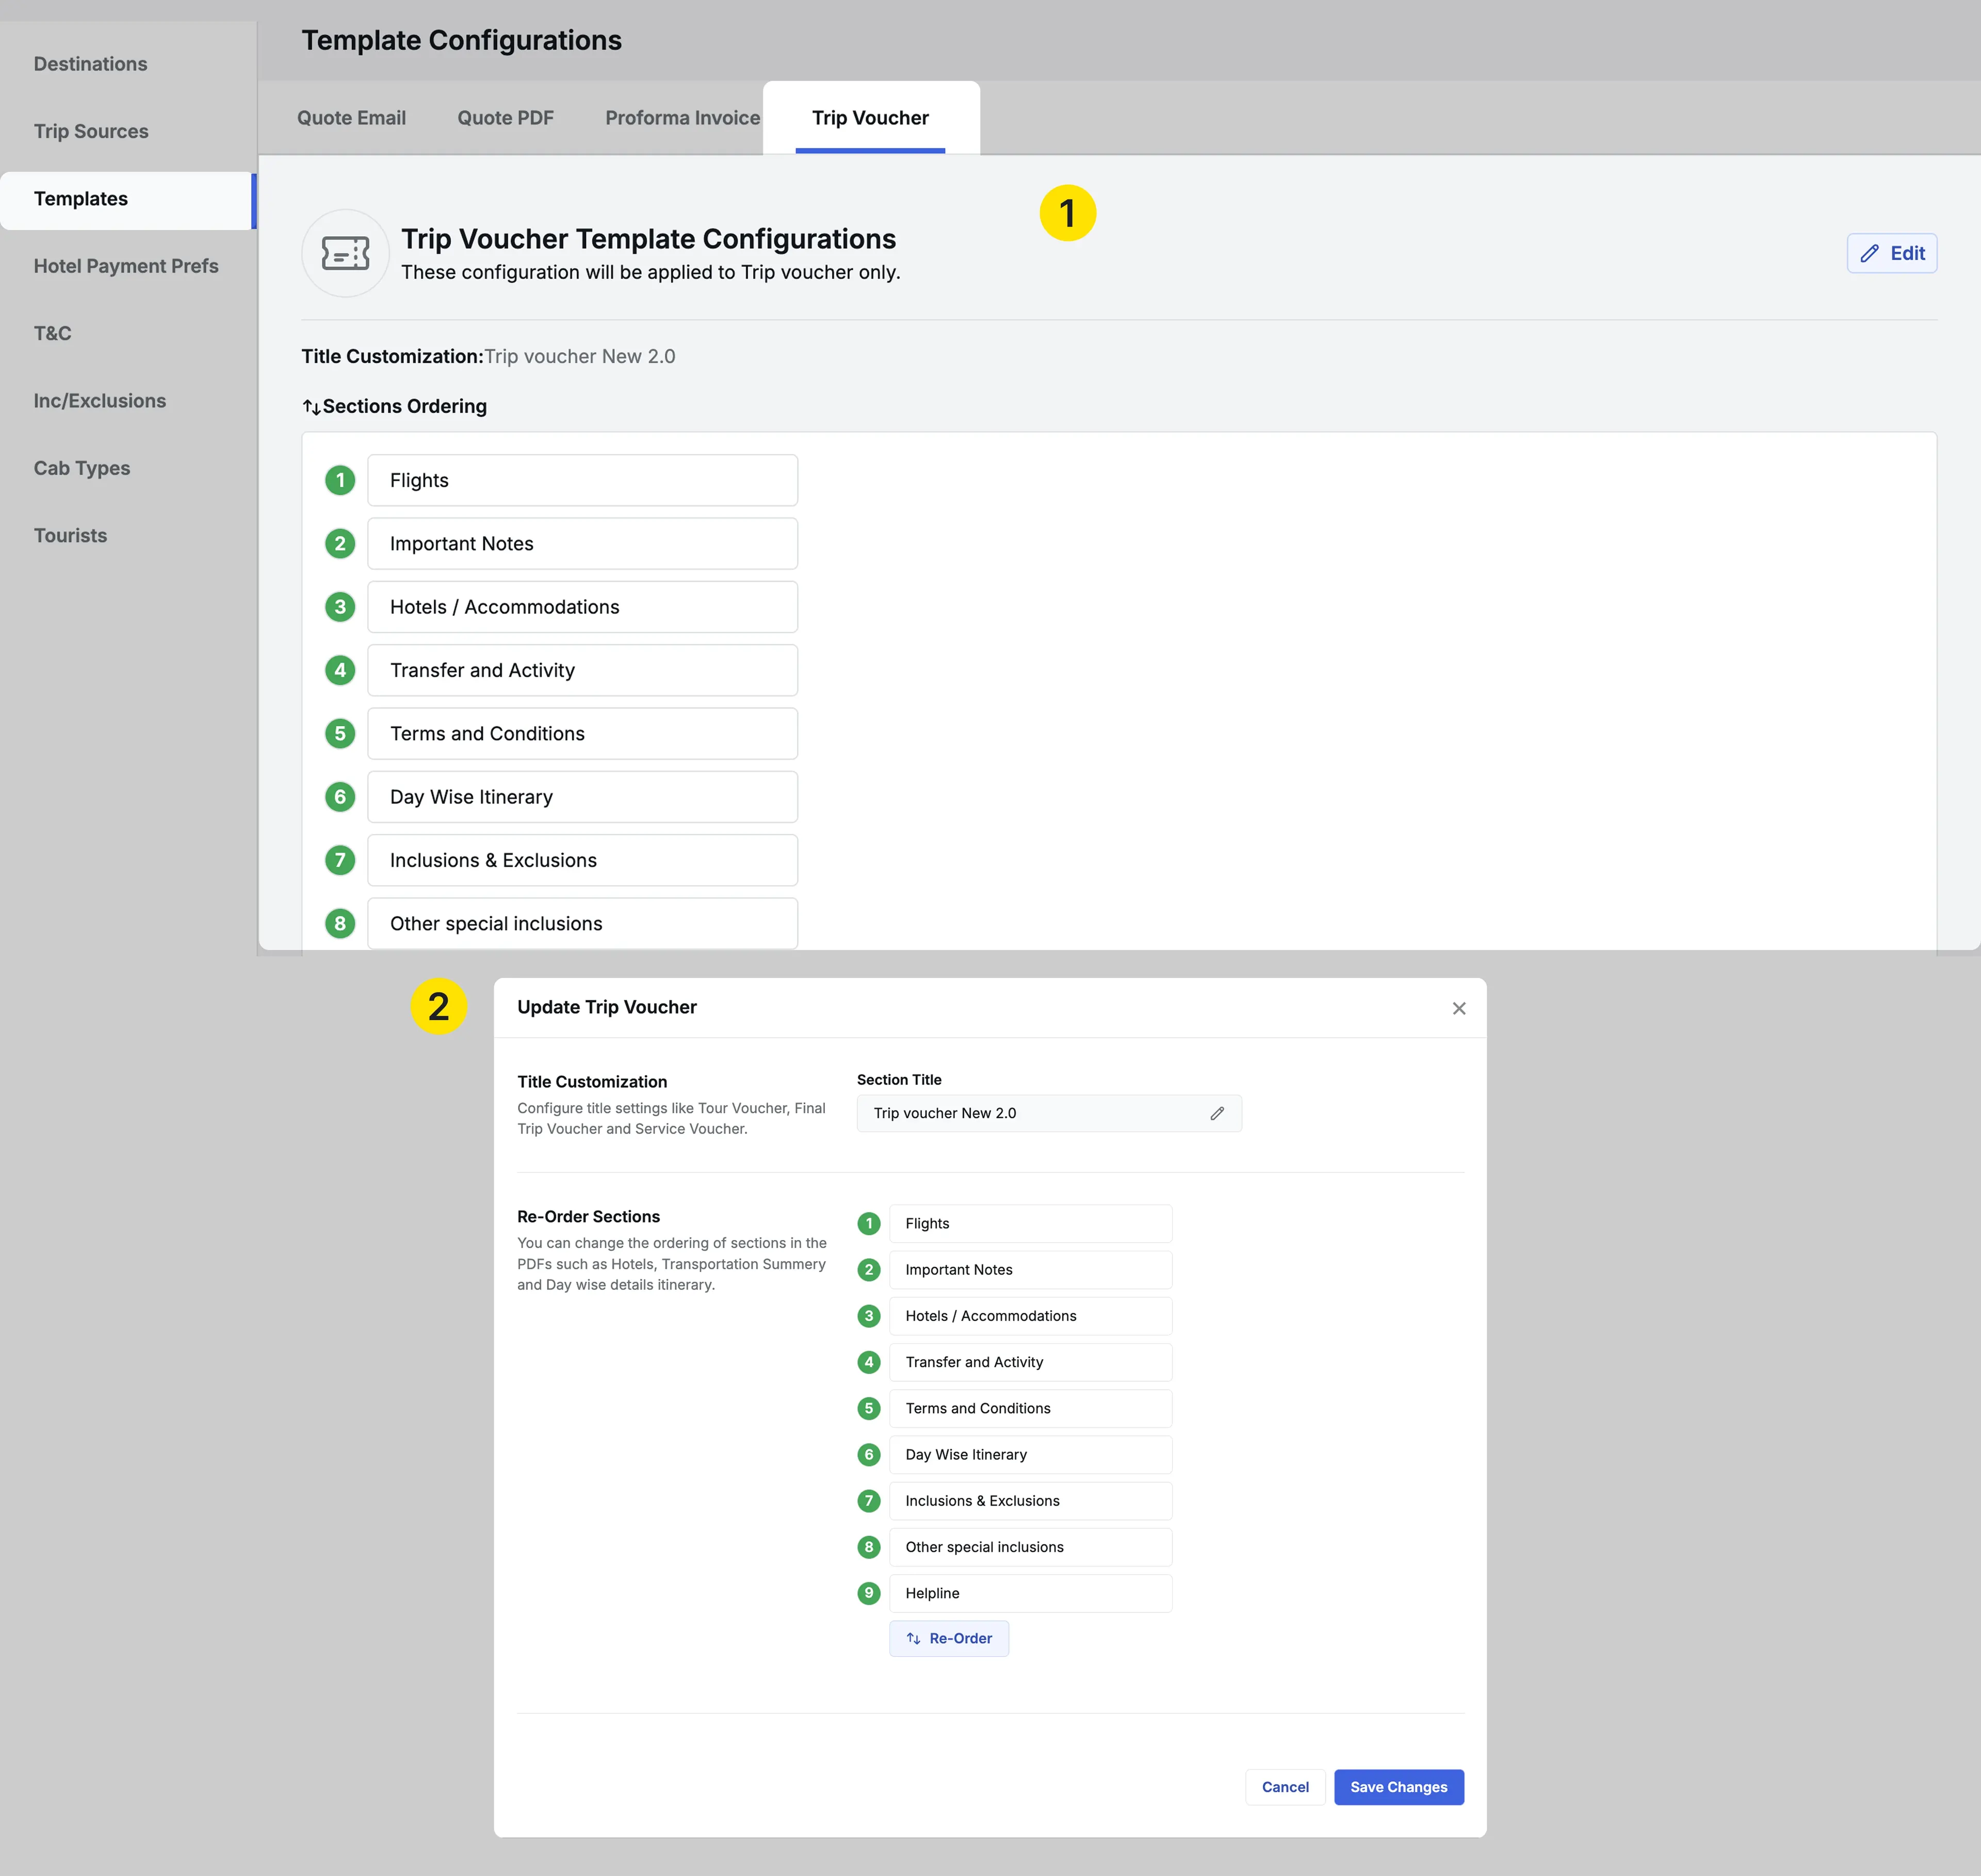1981x1876 pixels.
Task: Open Hotel Payment Prefs in sidebar
Action: coord(126,266)
